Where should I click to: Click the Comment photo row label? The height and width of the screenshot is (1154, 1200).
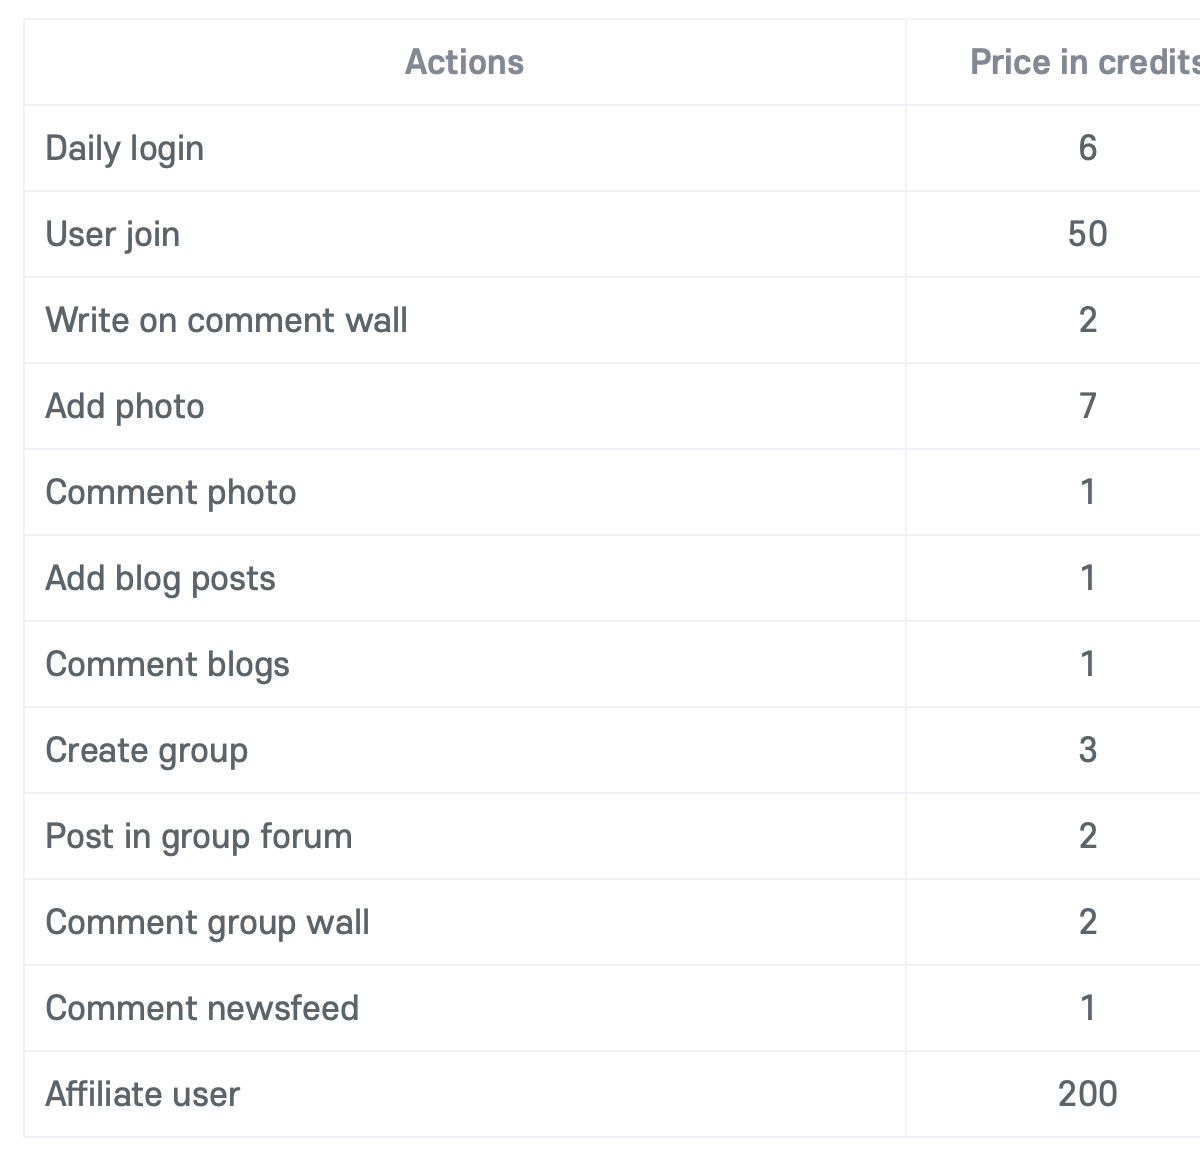171,493
